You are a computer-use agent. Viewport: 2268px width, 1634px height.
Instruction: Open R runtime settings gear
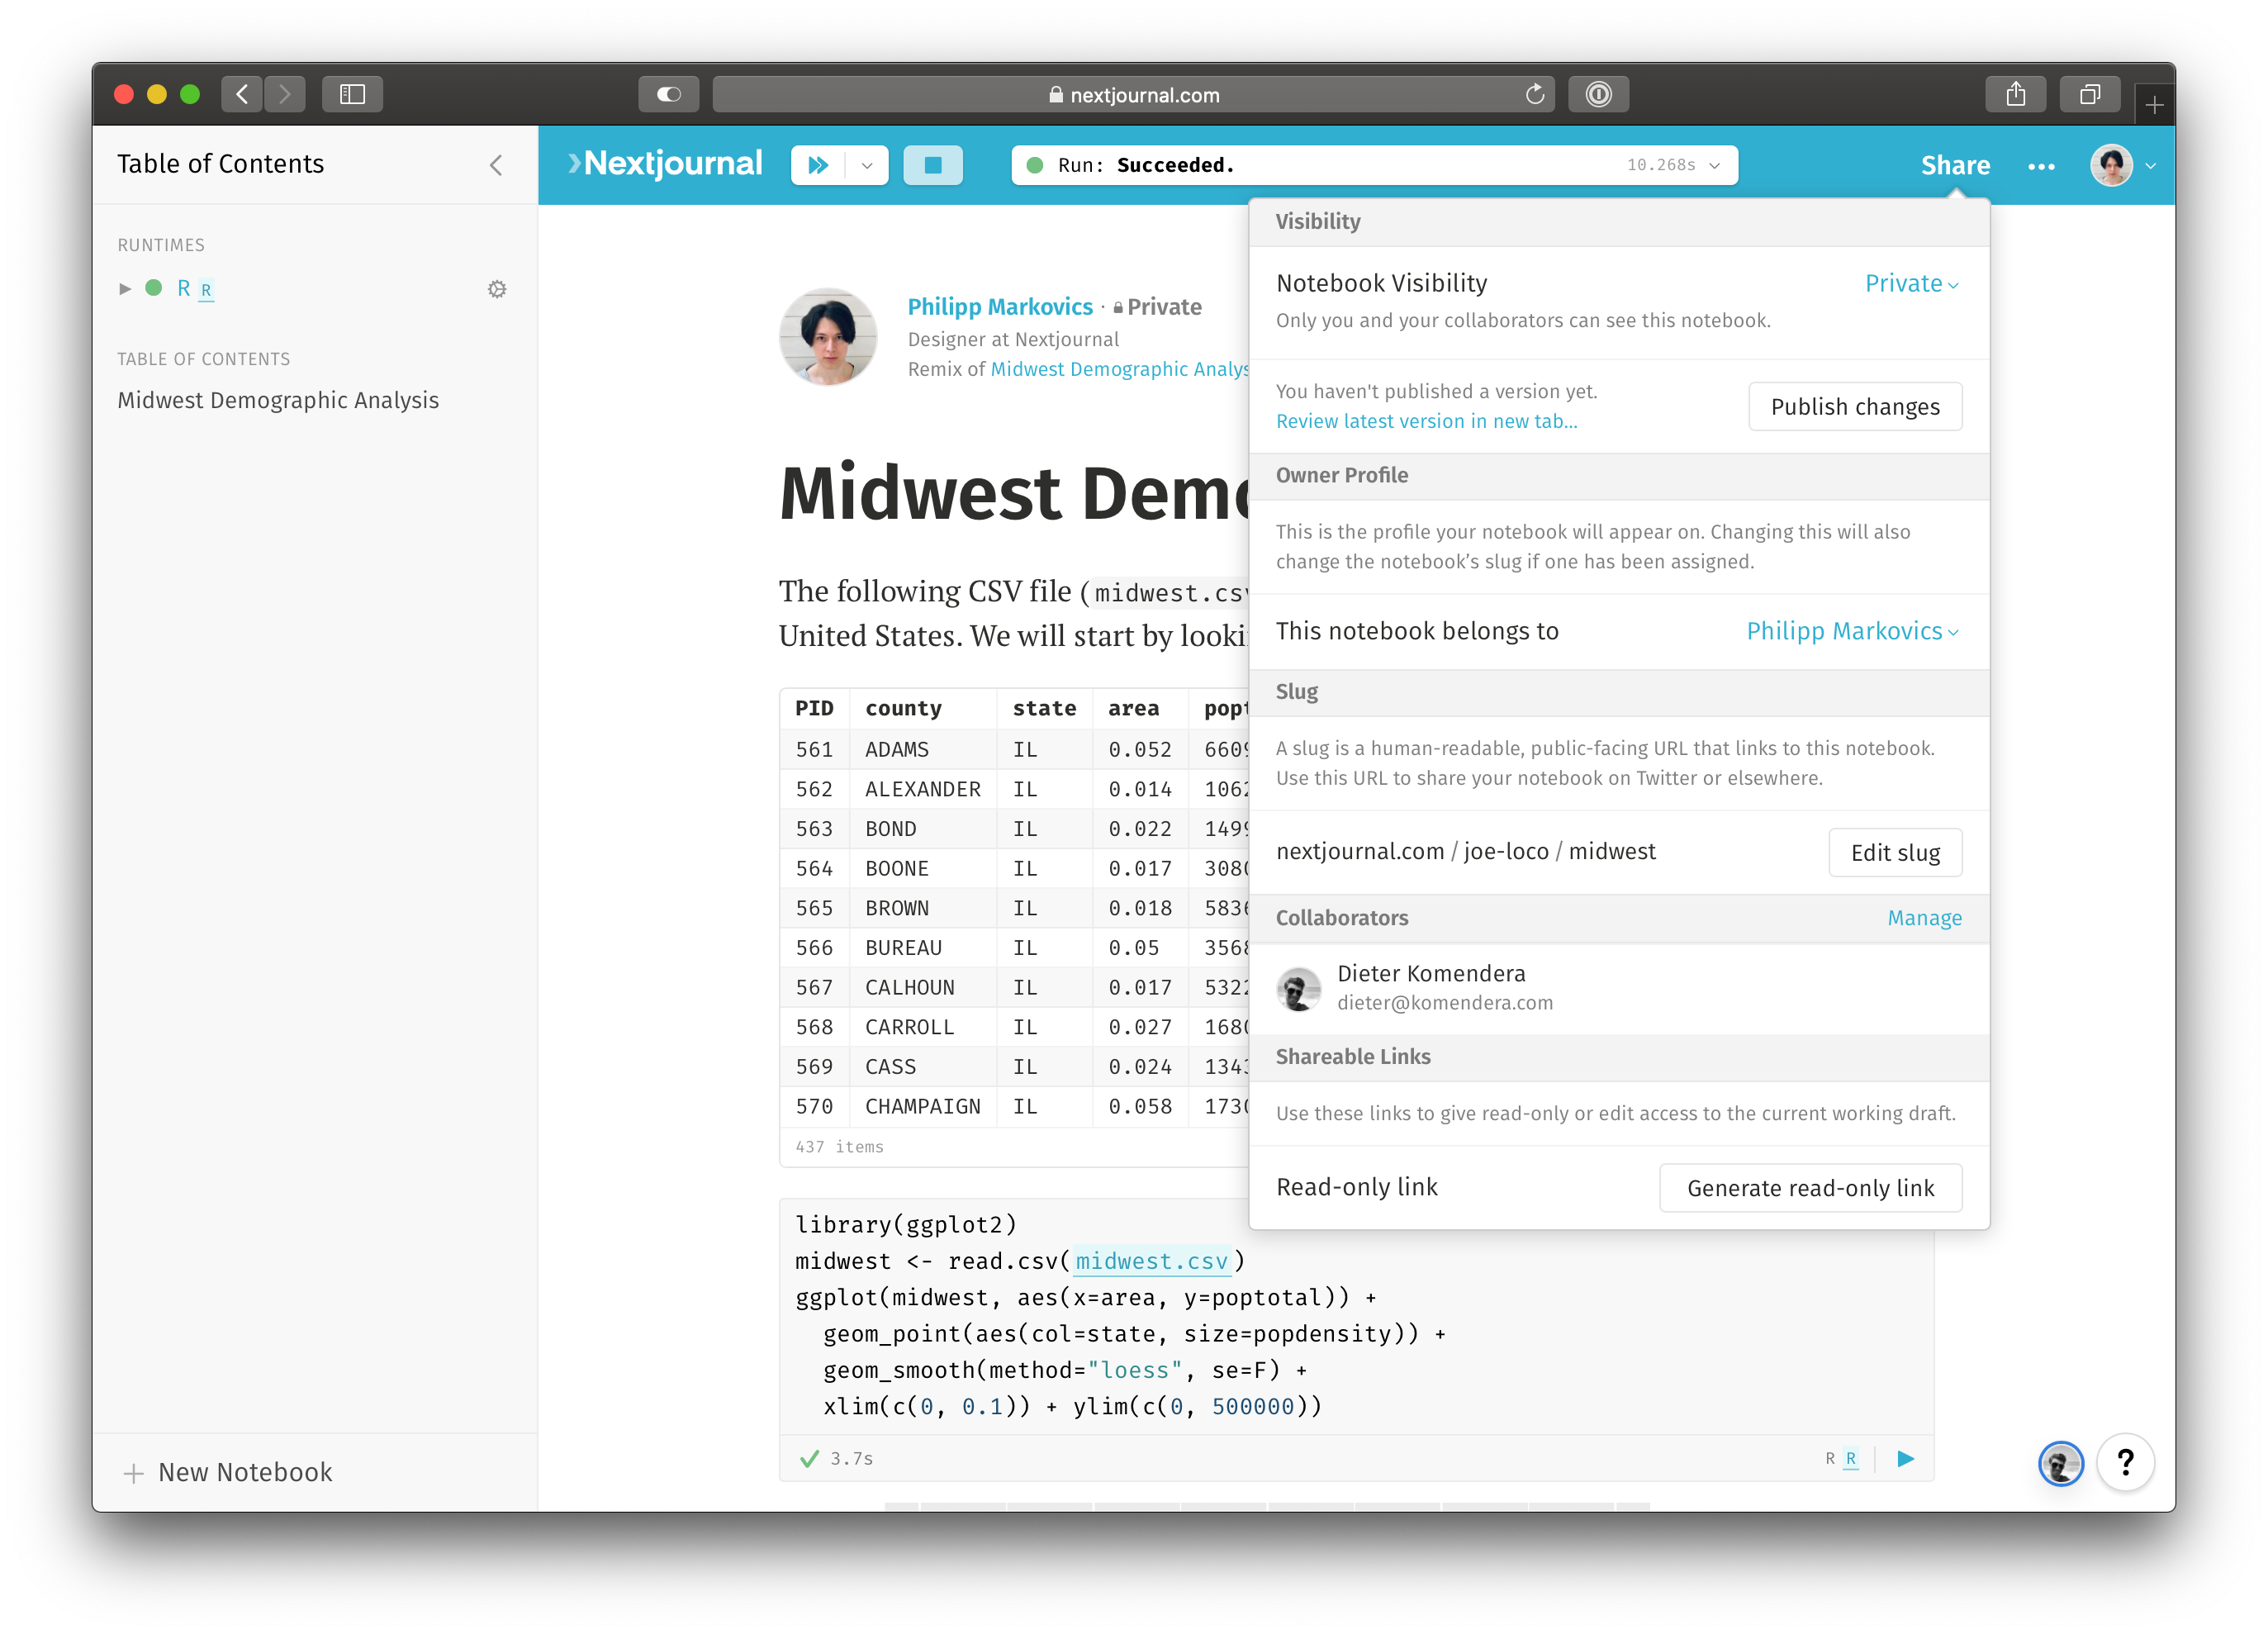coord(497,289)
